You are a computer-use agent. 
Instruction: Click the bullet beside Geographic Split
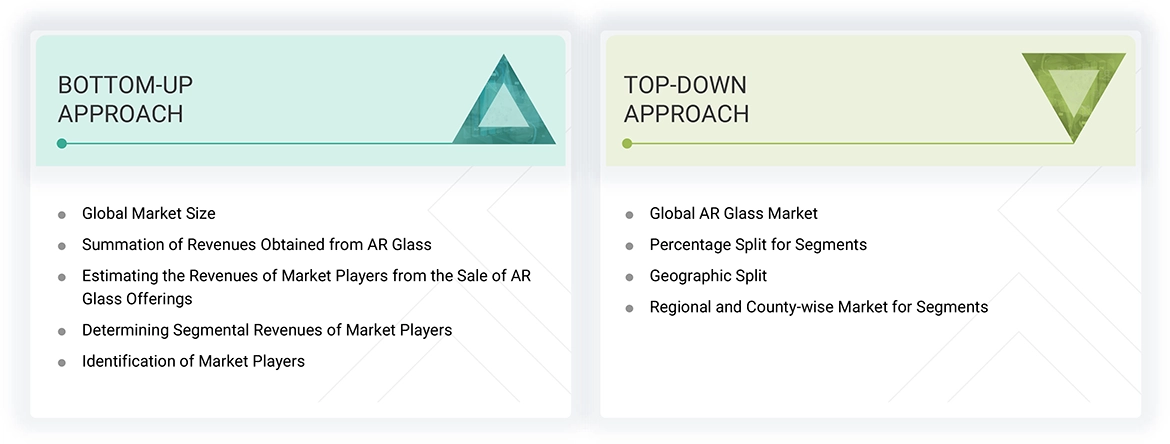pyautogui.click(x=629, y=277)
